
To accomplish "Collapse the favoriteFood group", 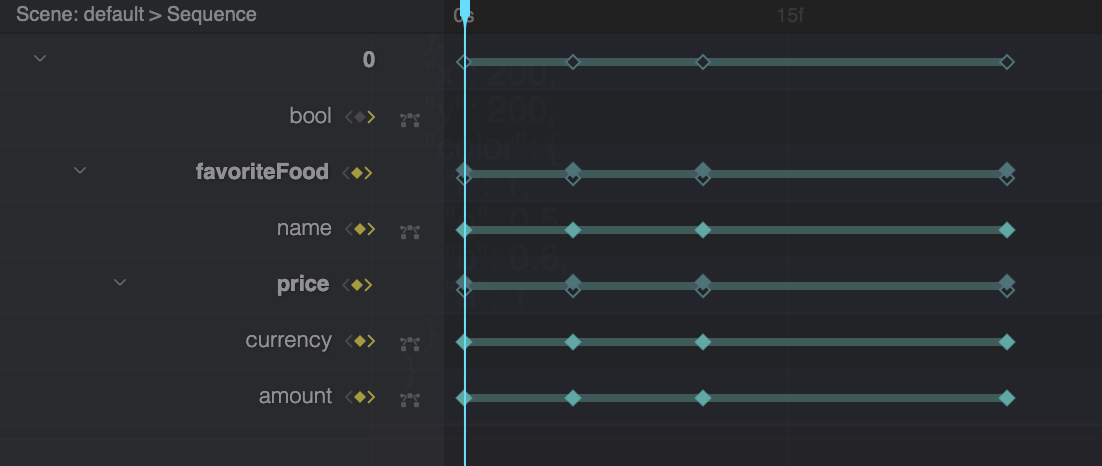I will [x=80, y=171].
